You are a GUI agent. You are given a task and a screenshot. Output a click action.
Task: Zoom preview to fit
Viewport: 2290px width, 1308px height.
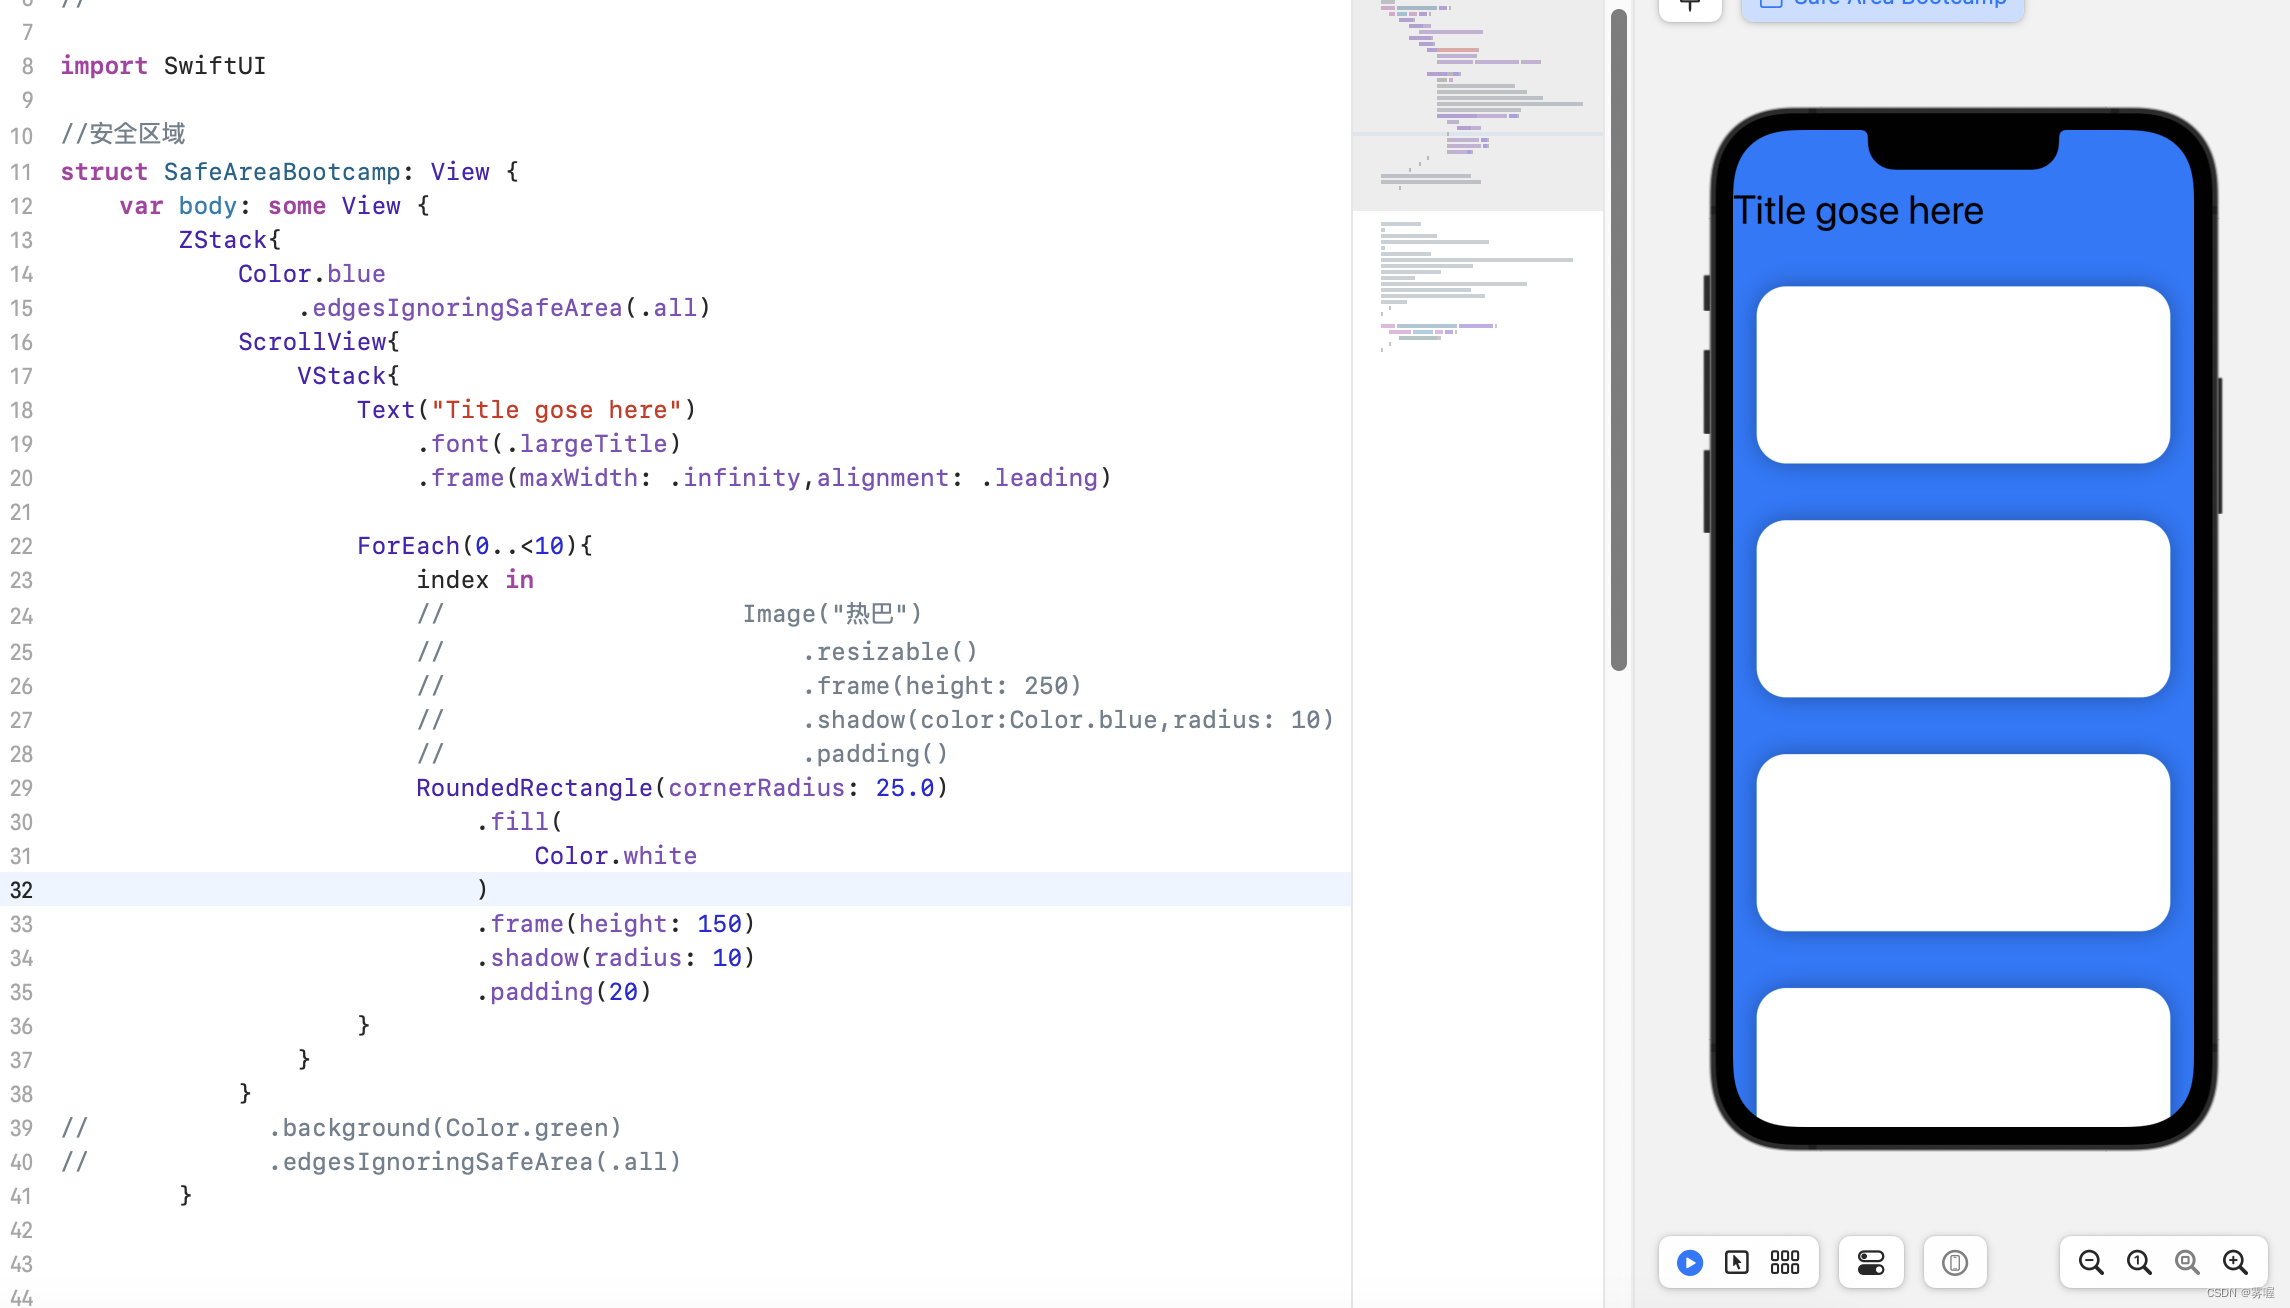[2187, 1262]
